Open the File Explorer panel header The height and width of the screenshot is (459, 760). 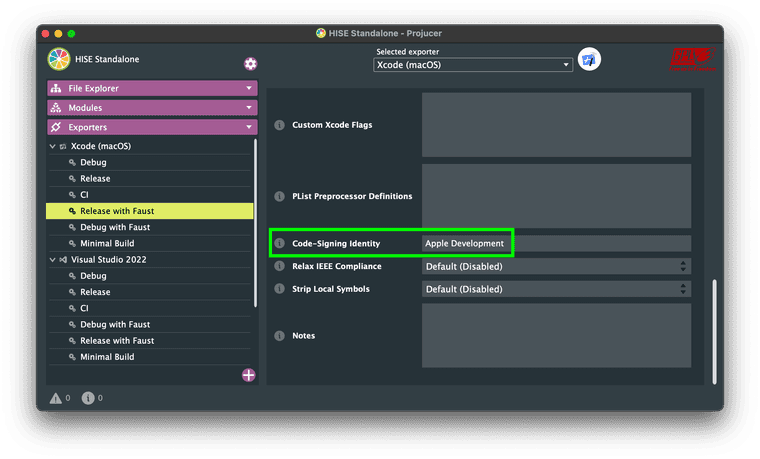coord(152,88)
